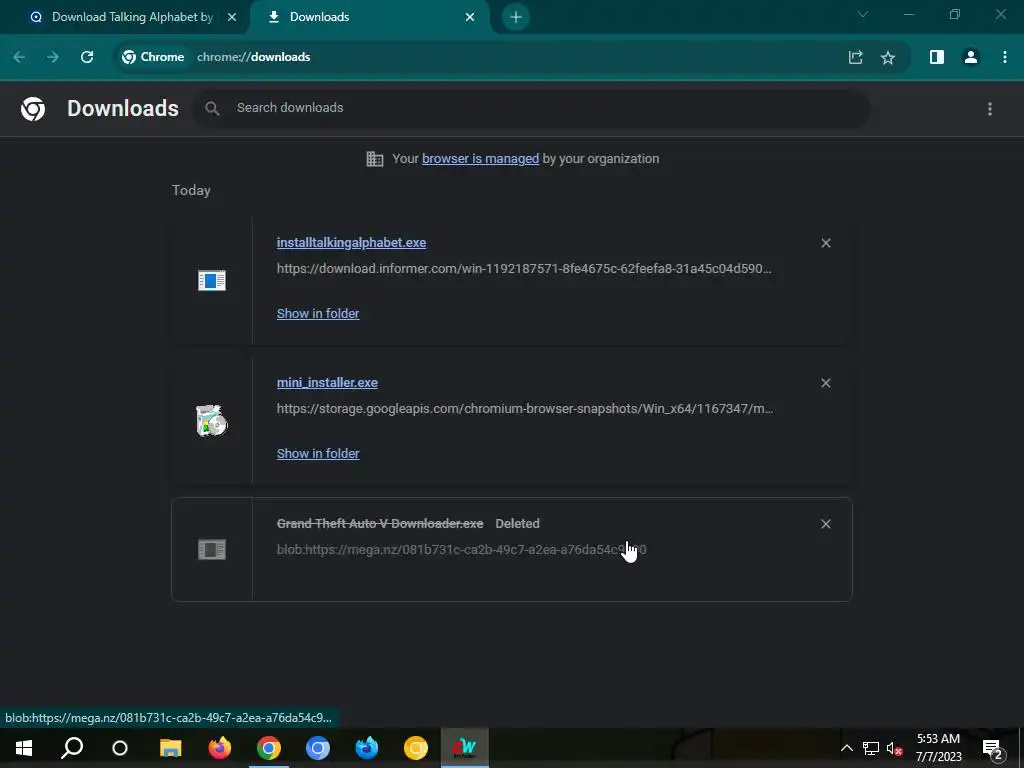
Task: Click the Chrome site info chip
Action: 153,57
